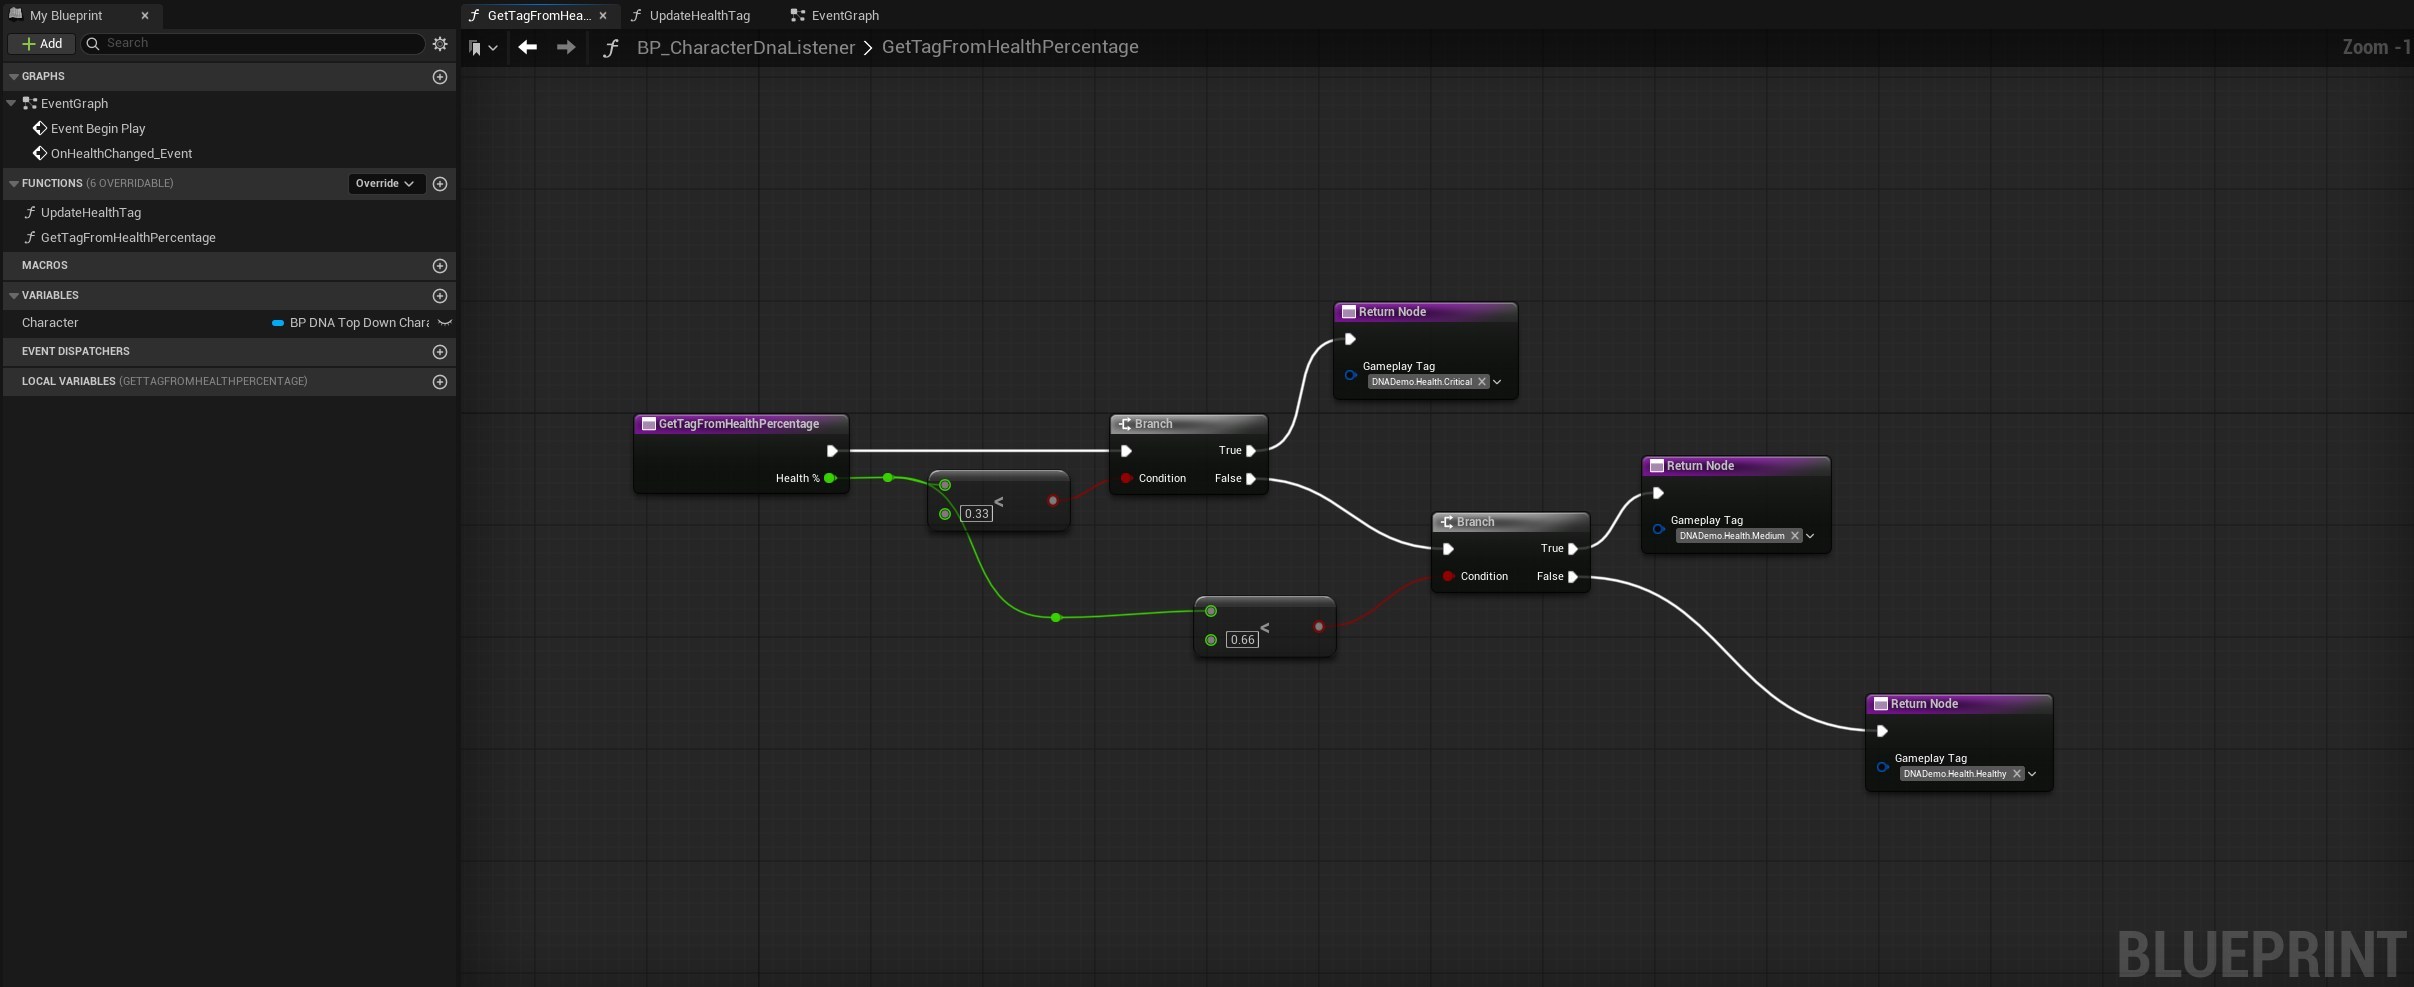Click the forward navigation arrow in graph toolbar
The image size is (2414, 987).
566,47
